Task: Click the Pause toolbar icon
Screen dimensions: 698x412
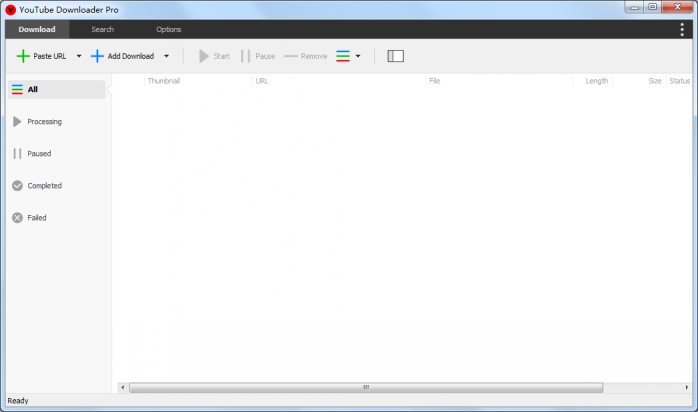Action: (245, 56)
